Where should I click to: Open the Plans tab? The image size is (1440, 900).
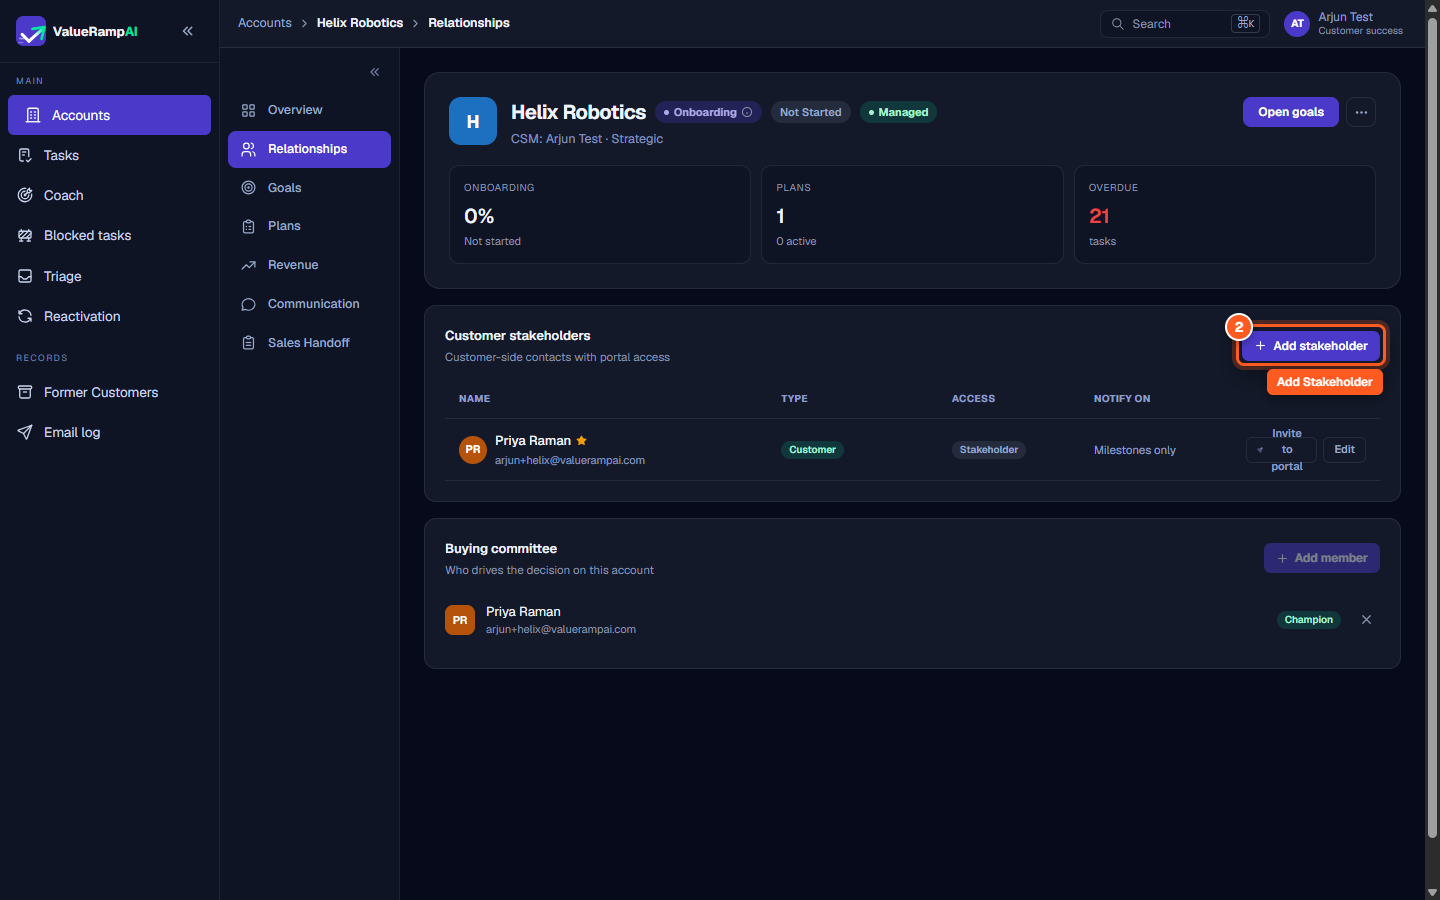click(x=309, y=226)
